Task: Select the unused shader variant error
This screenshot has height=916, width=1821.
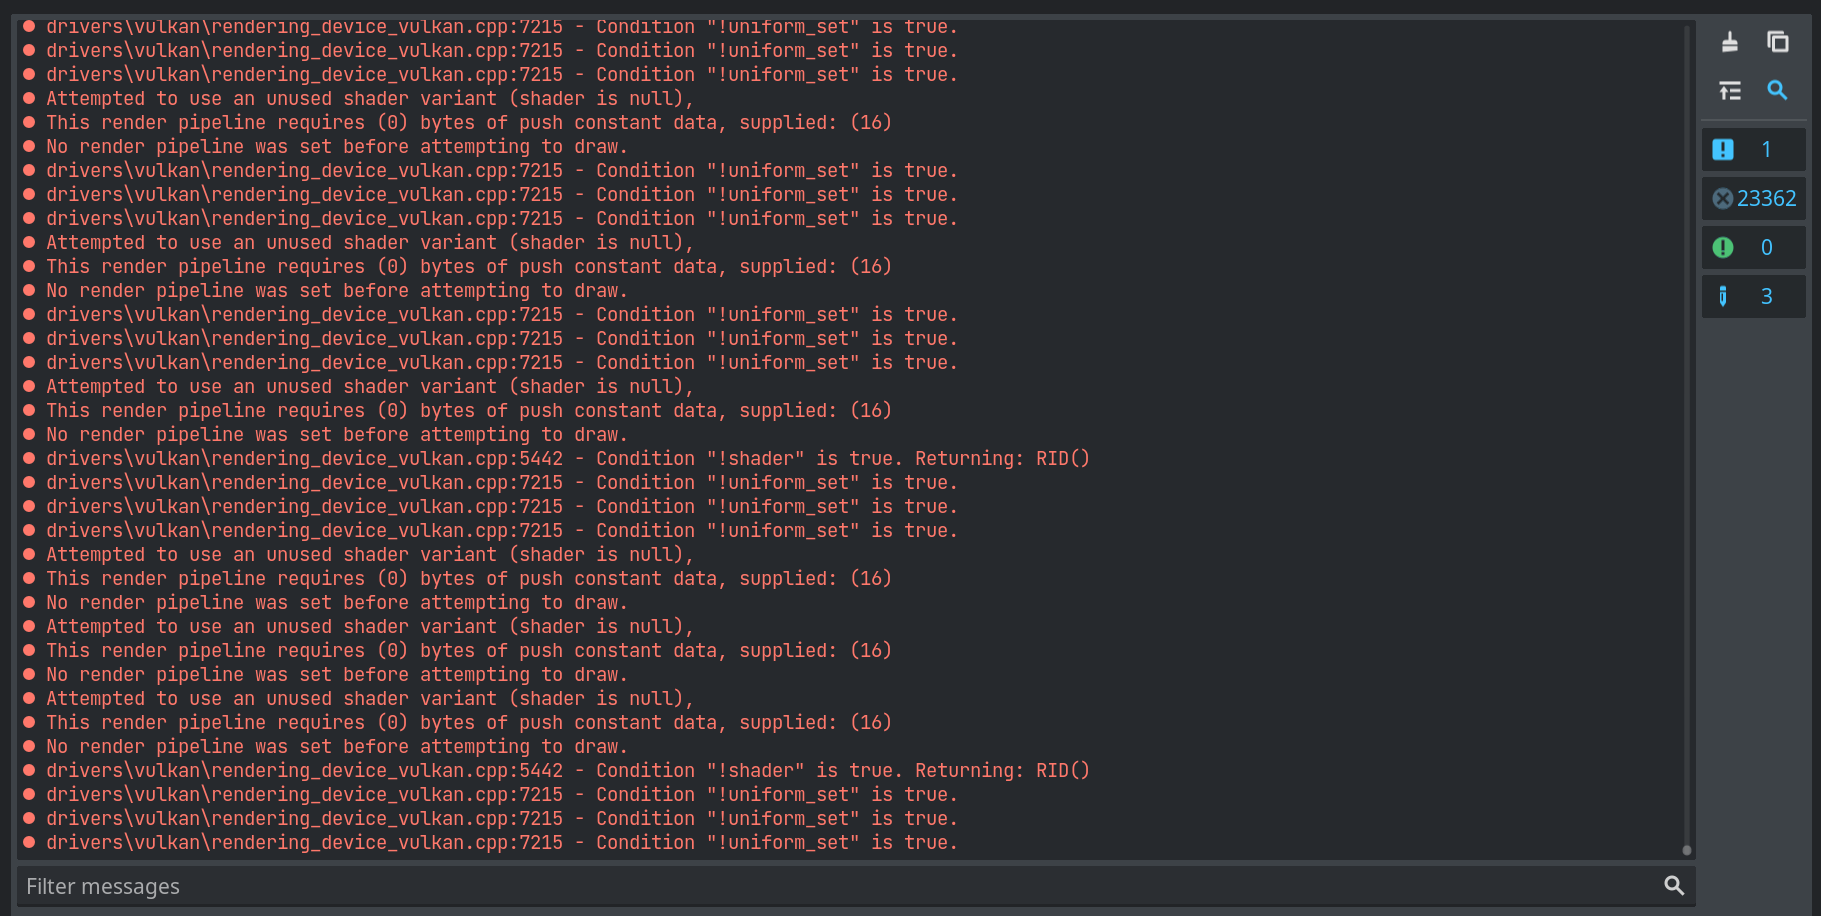Action: point(369,98)
